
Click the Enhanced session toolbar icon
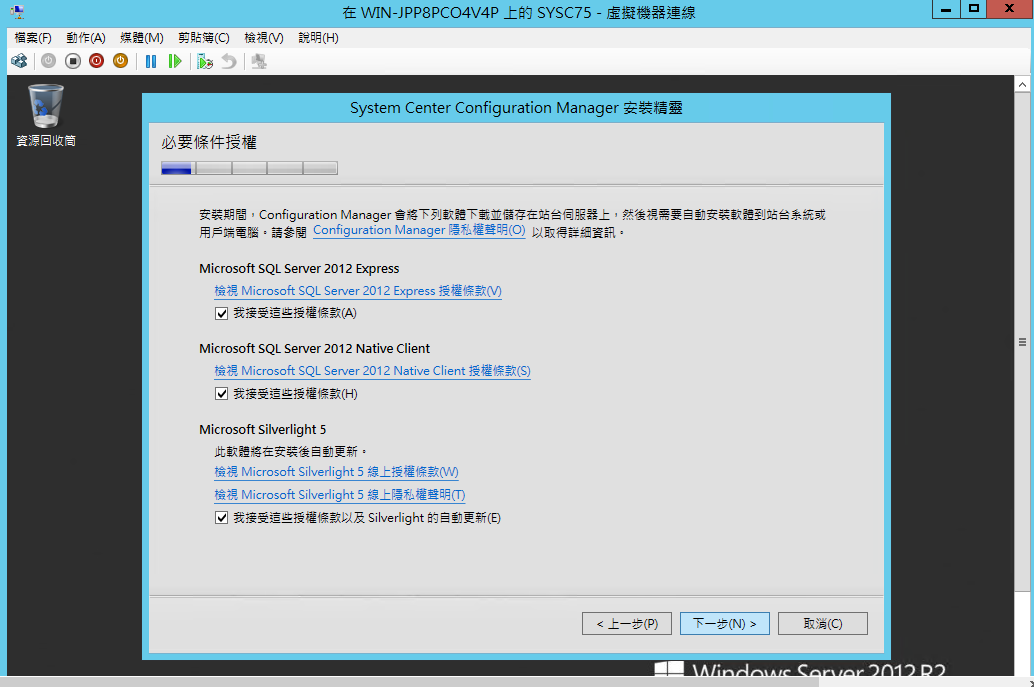pyautogui.click(x=259, y=61)
